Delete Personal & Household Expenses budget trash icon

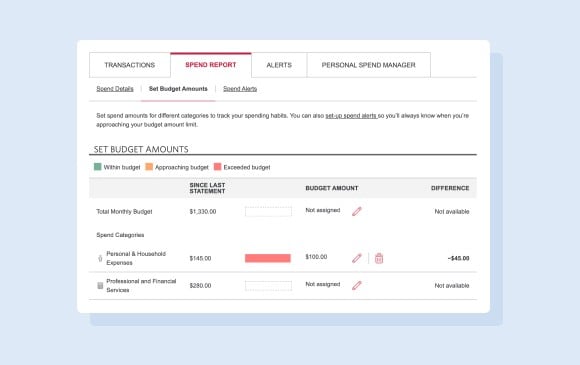[x=379, y=258]
